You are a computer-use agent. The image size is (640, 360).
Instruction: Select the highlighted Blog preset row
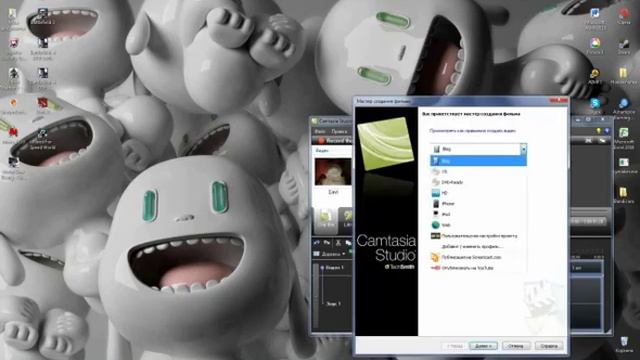click(478, 161)
